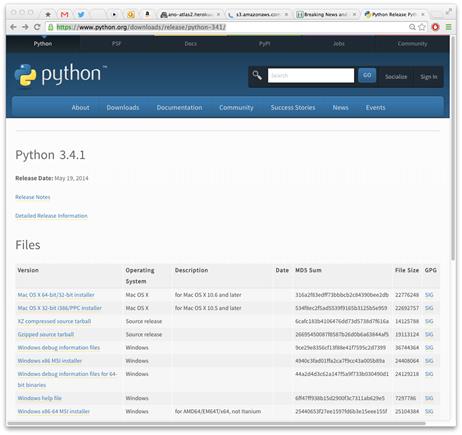This screenshot has width=462, height=435.
Task: Open the Documentation menu
Action: tap(179, 108)
